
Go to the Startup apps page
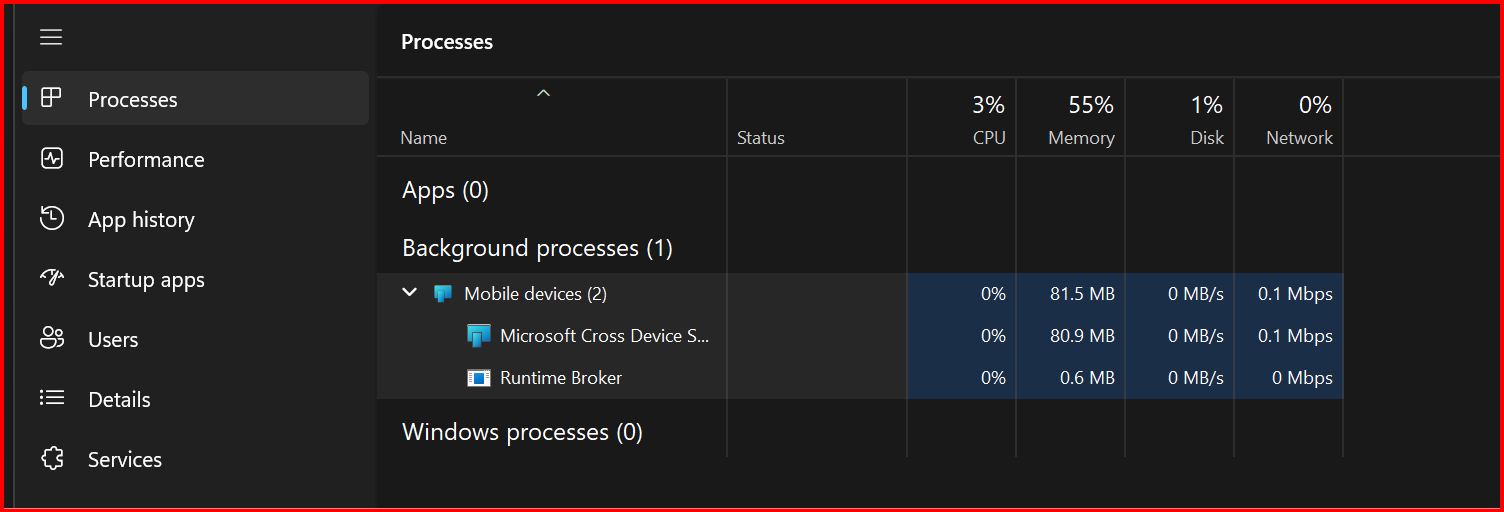coord(146,280)
